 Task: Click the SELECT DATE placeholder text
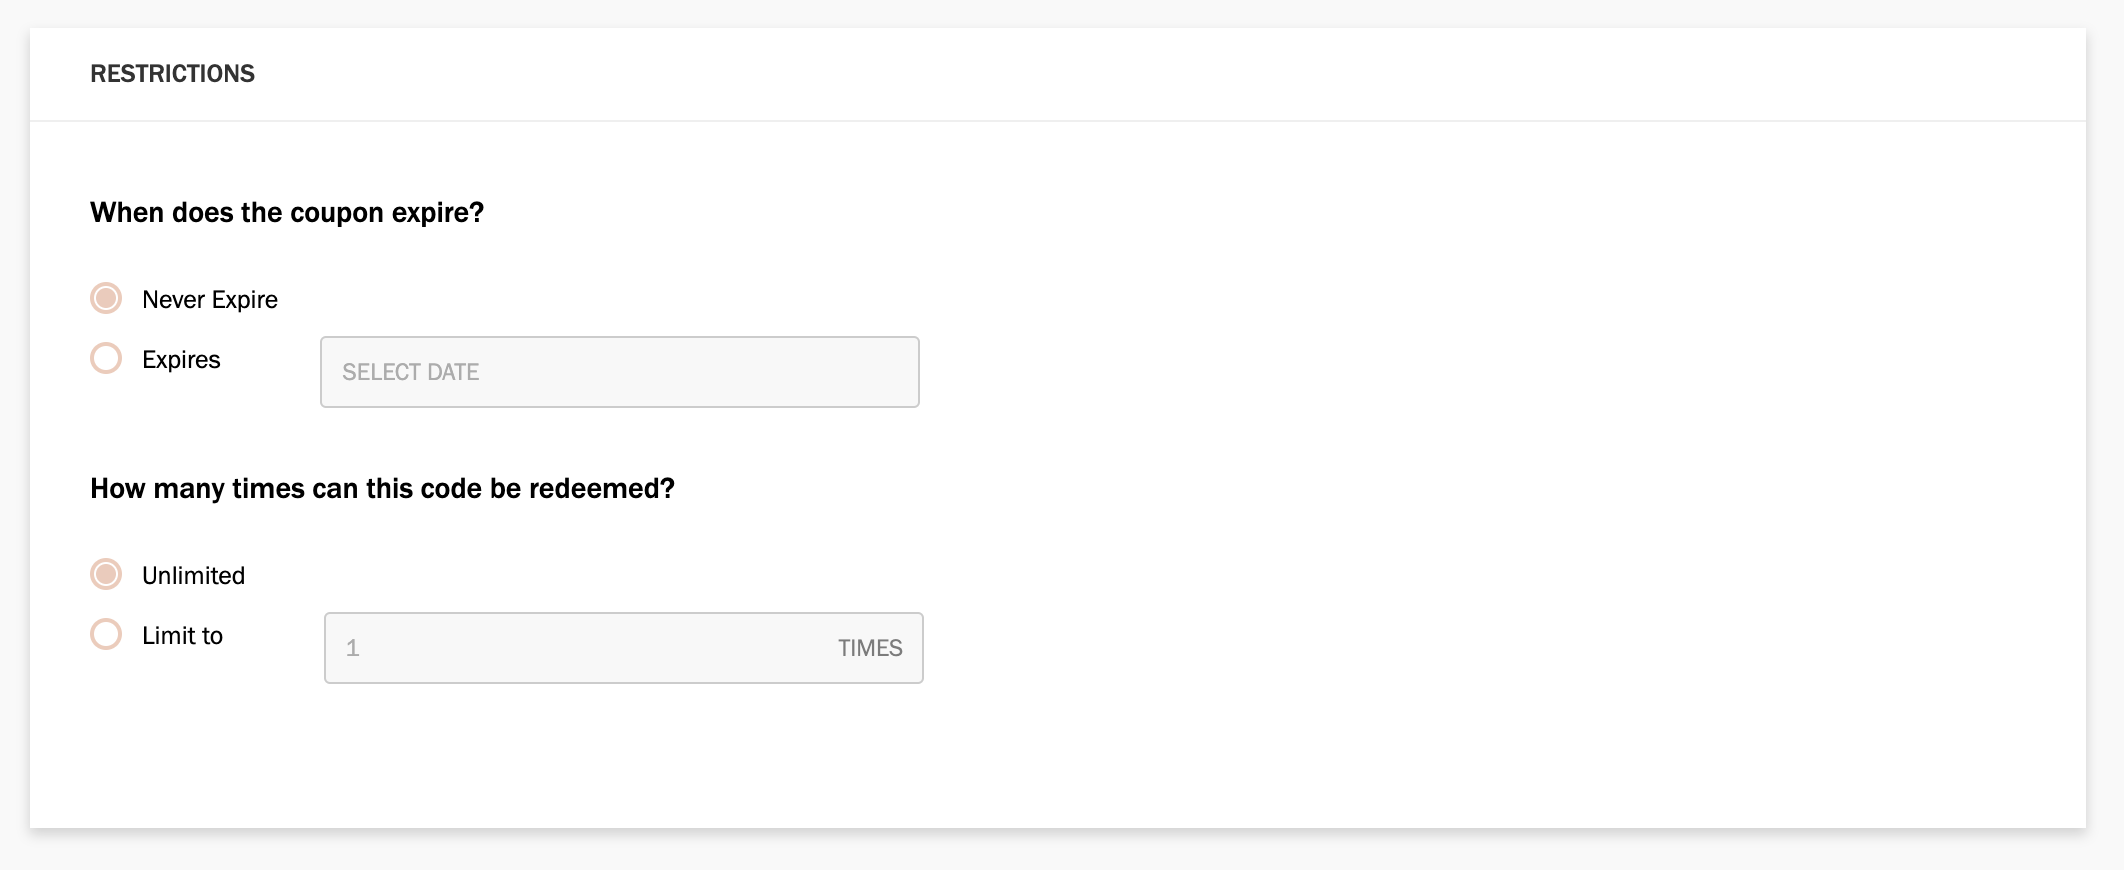pyautogui.click(x=410, y=372)
